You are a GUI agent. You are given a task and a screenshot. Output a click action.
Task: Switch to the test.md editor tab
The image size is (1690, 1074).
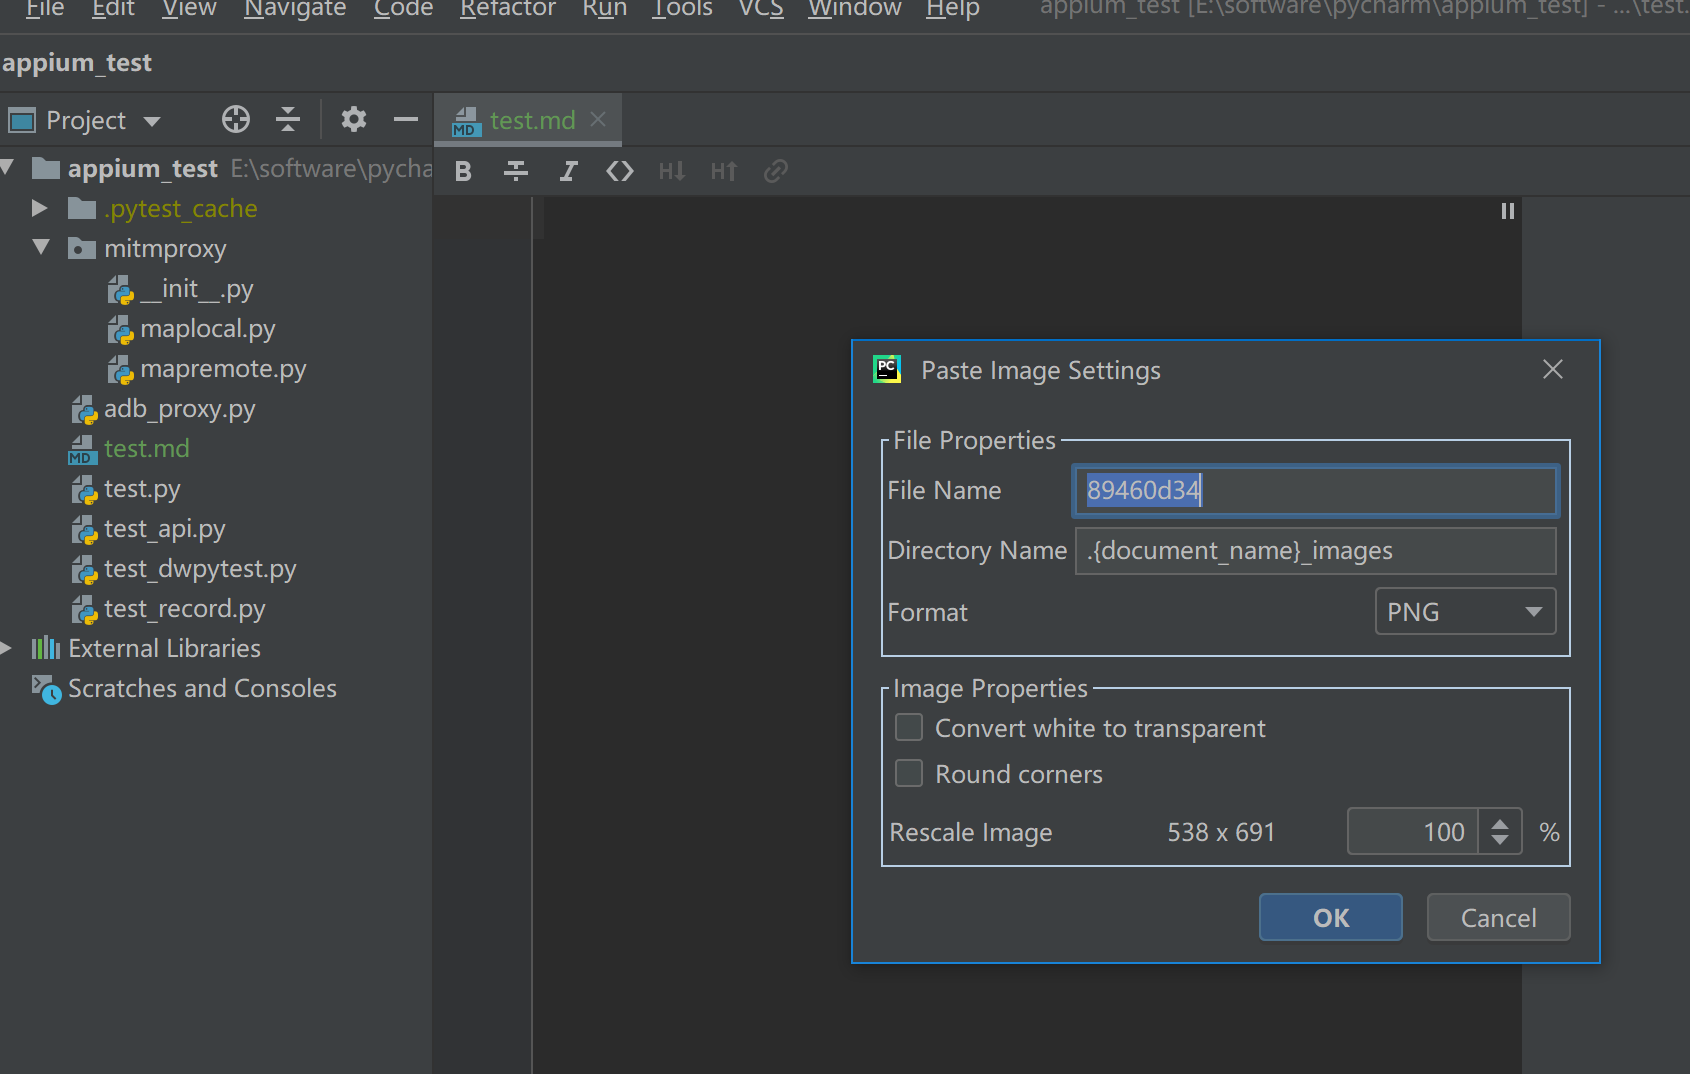531,120
